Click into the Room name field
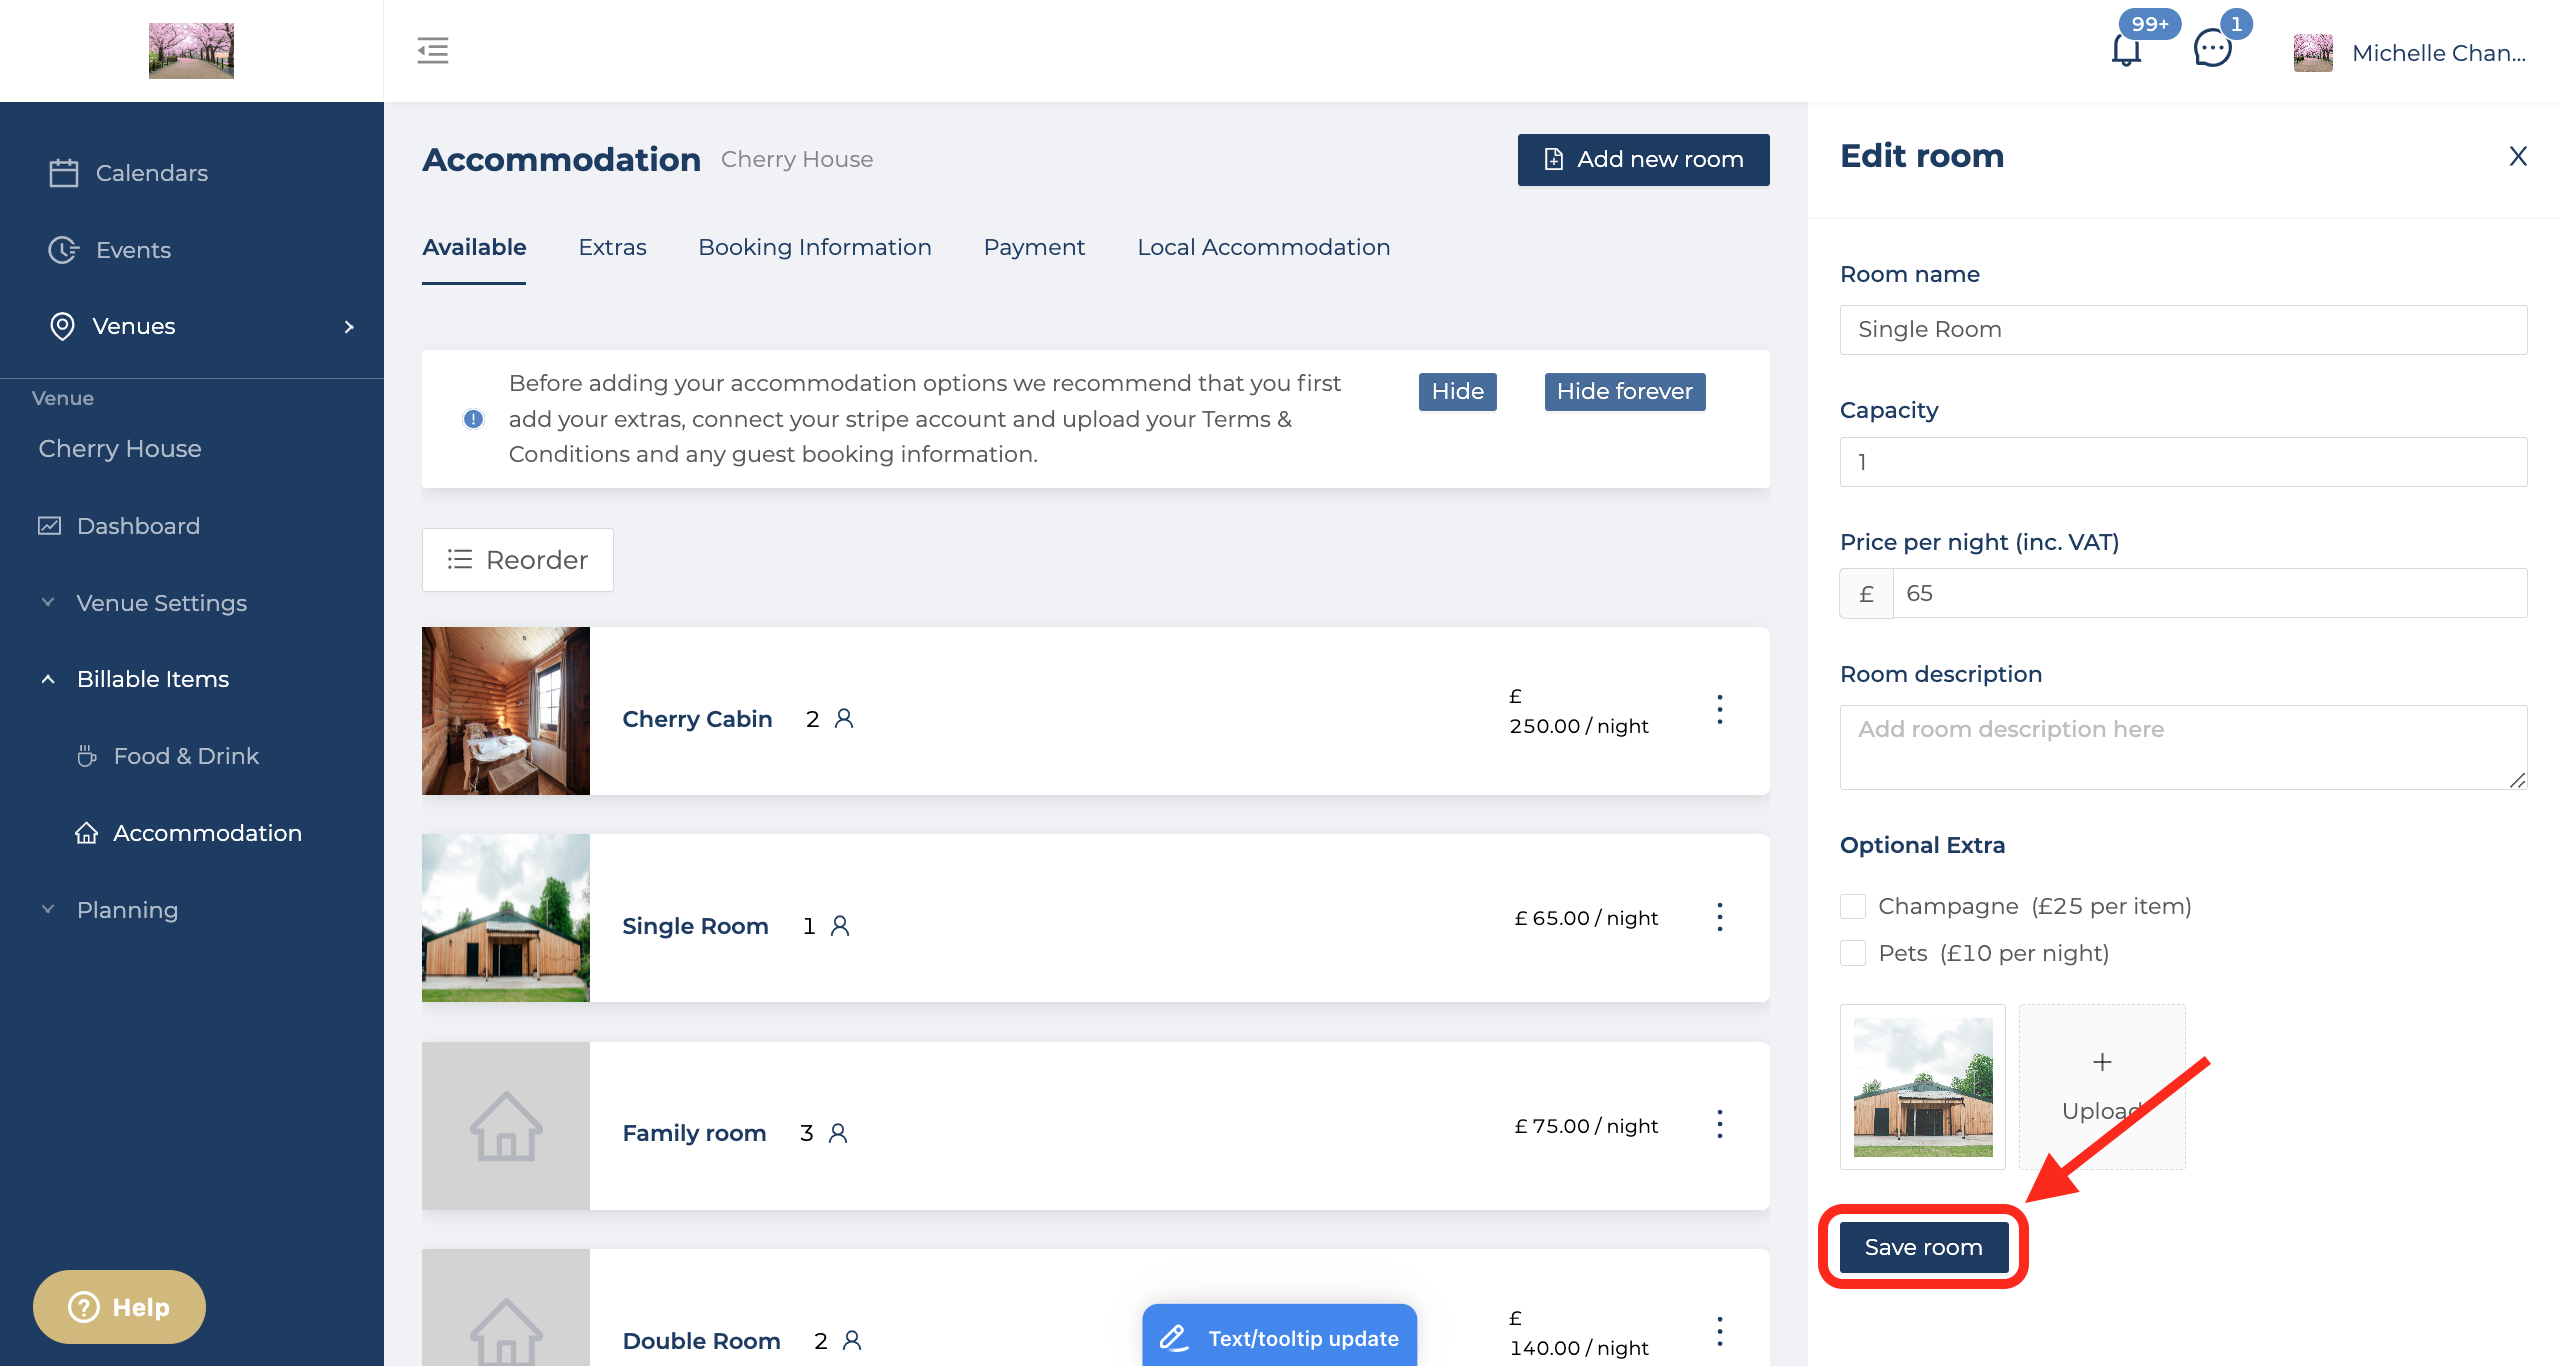2560x1366 pixels. point(2183,330)
